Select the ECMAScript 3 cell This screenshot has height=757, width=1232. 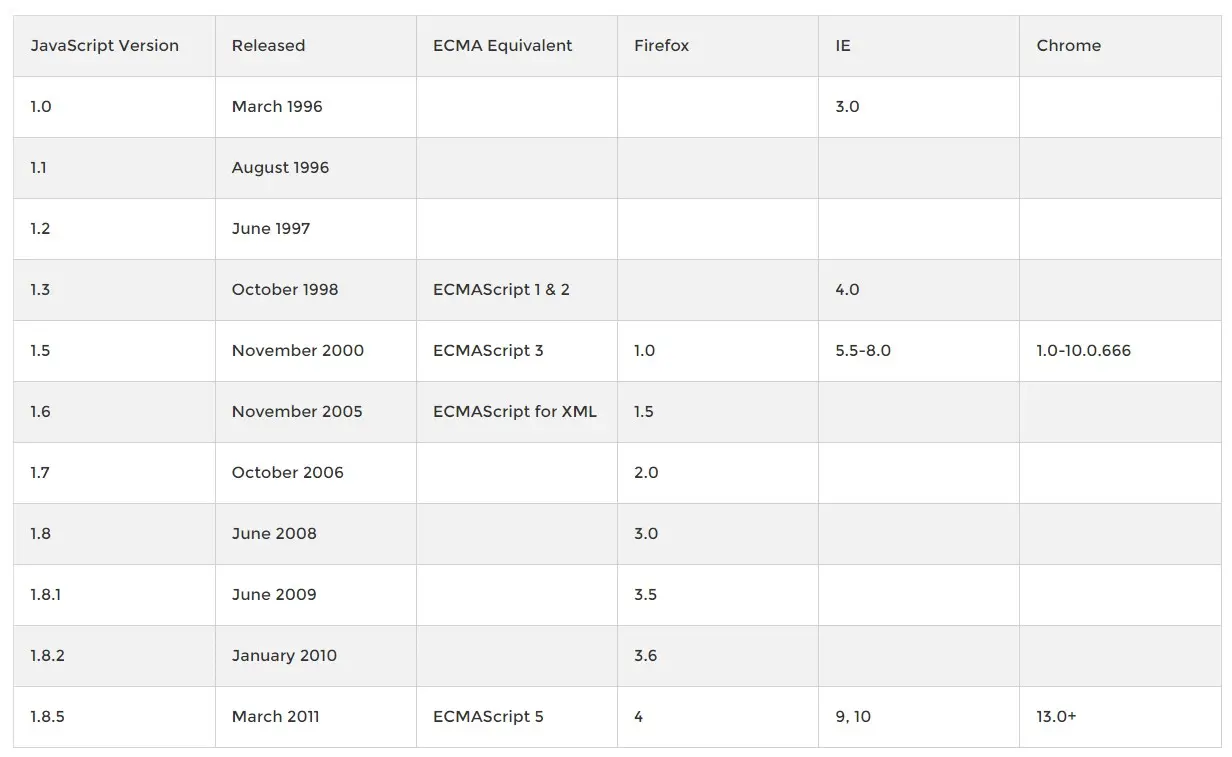pos(517,351)
